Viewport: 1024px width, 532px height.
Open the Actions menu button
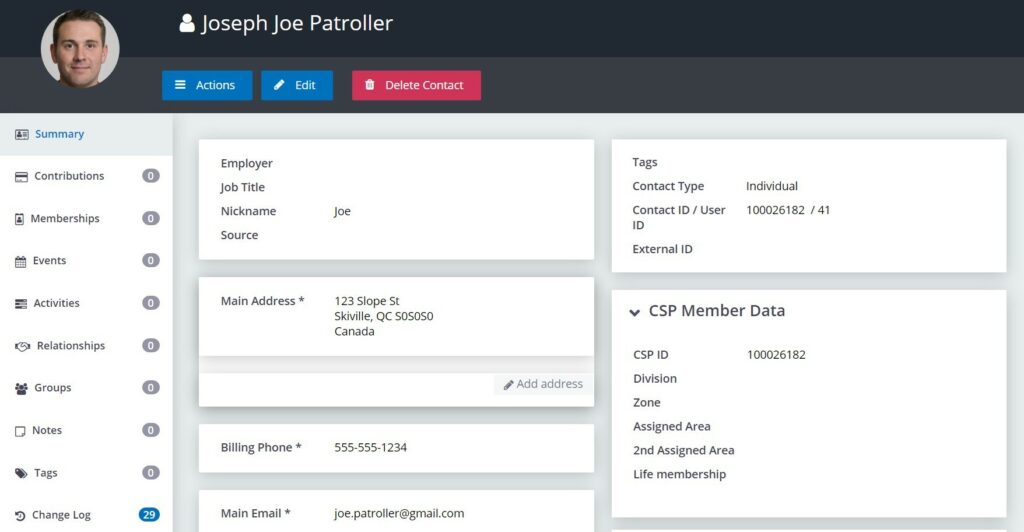click(207, 85)
